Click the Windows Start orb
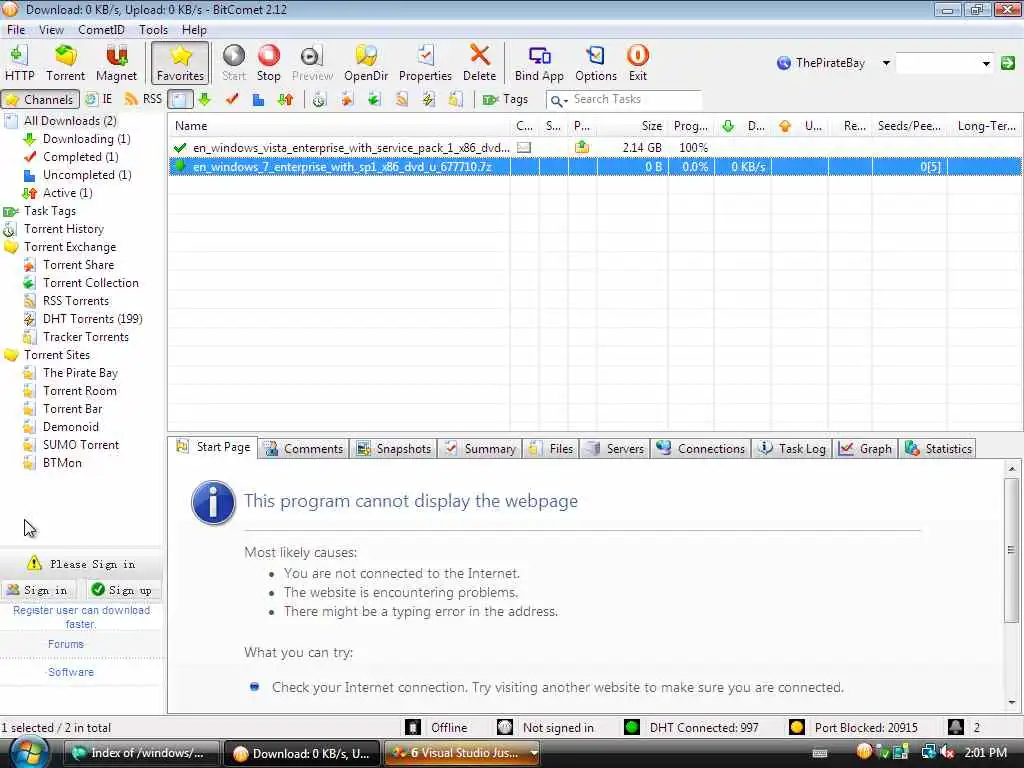The image size is (1024, 768). click(x=29, y=752)
